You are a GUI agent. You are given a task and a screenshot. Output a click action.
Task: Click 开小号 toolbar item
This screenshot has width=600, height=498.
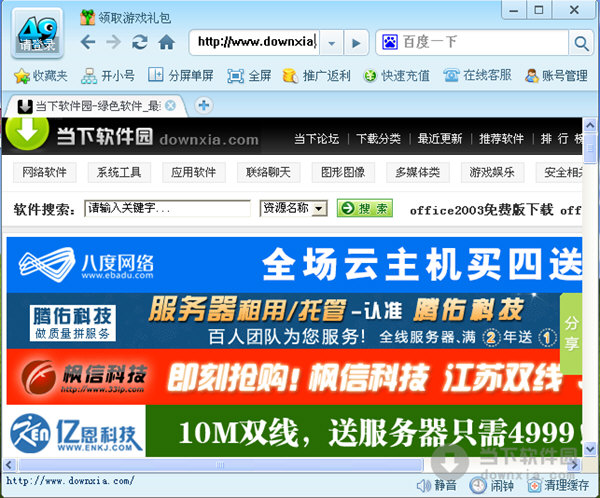(x=108, y=76)
